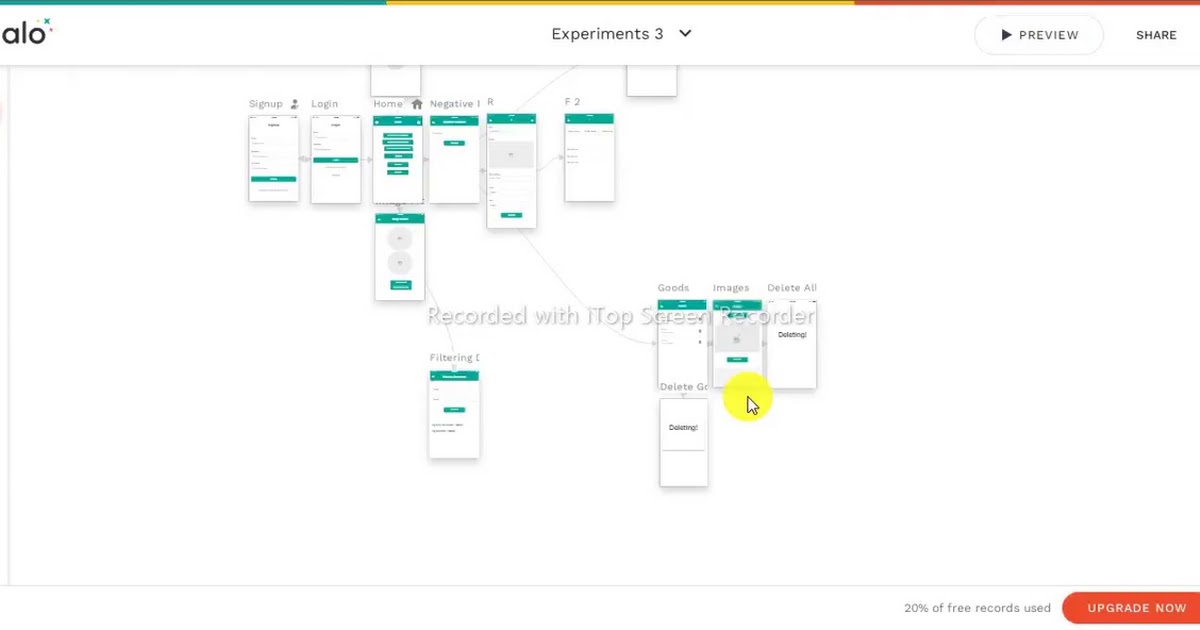This screenshot has width=1200, height=630.
Task: Click the home icon beside Home label
Action: (x=417, y=104)
